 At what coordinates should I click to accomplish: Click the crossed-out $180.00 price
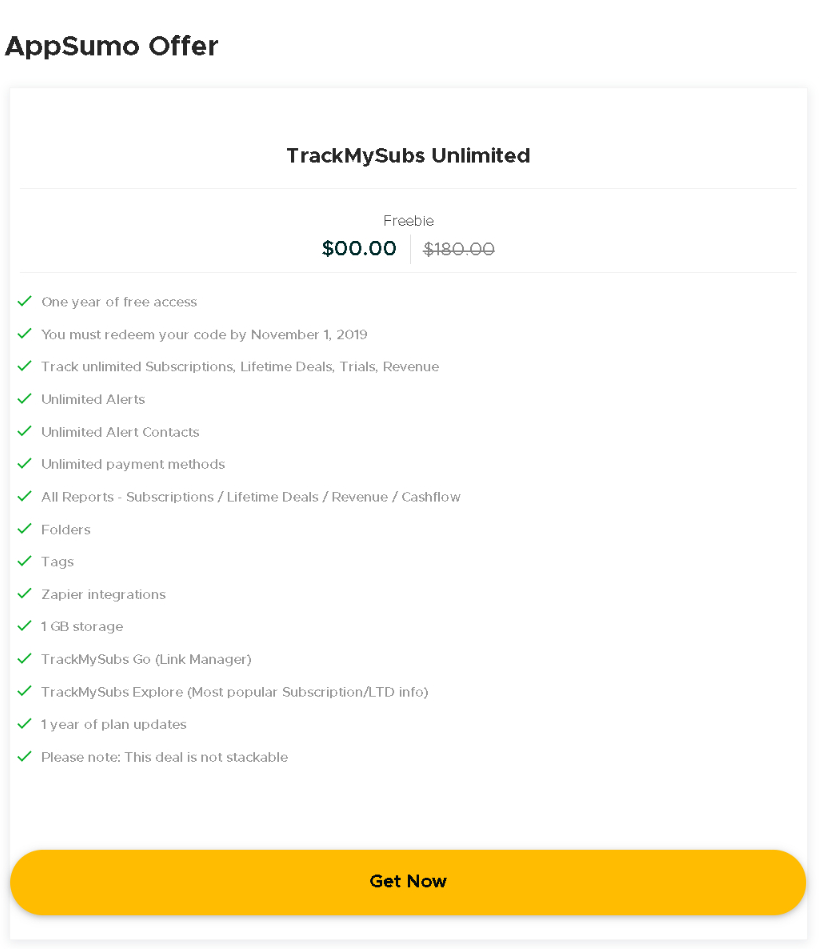[458, 249]
